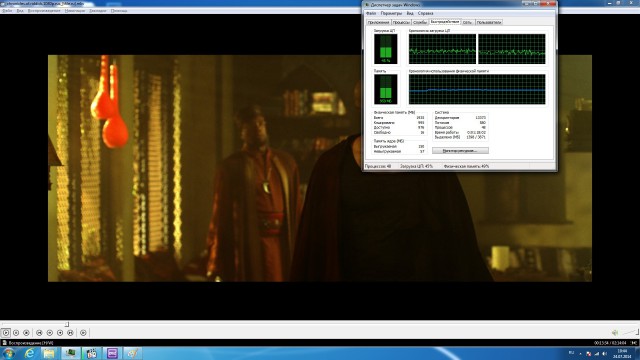Image resolution: width=640 pixels, height=360 pixels.
Task: Skip to next item in player controls
Action: click(x=70, y=333)
